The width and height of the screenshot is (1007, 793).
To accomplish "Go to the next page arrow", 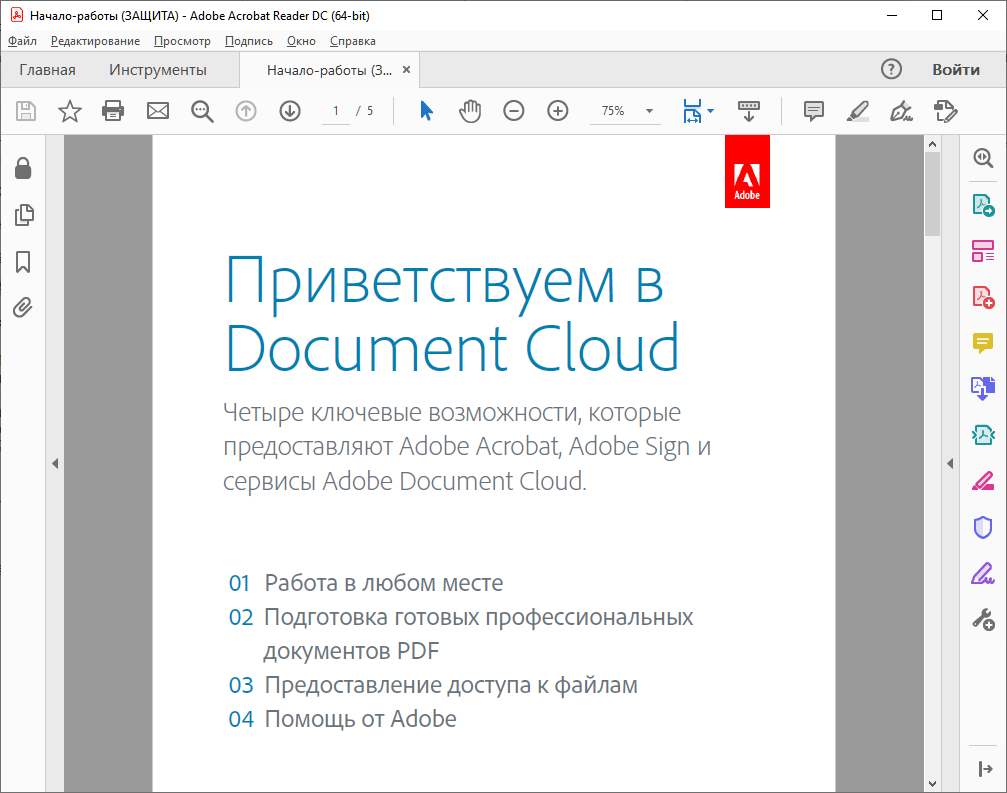I will tap(290, 111).
